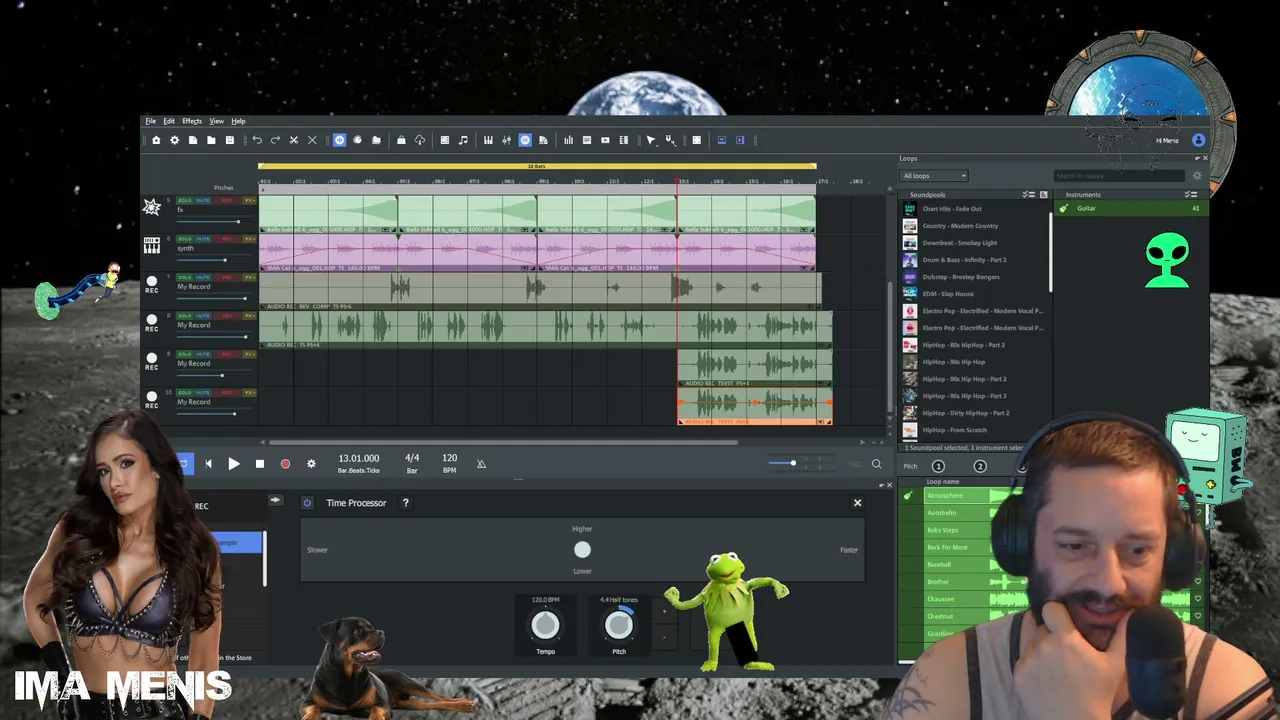This screenshot has width=1280, height=720.
Task: Open the View menu
Action: click(216, 121)
